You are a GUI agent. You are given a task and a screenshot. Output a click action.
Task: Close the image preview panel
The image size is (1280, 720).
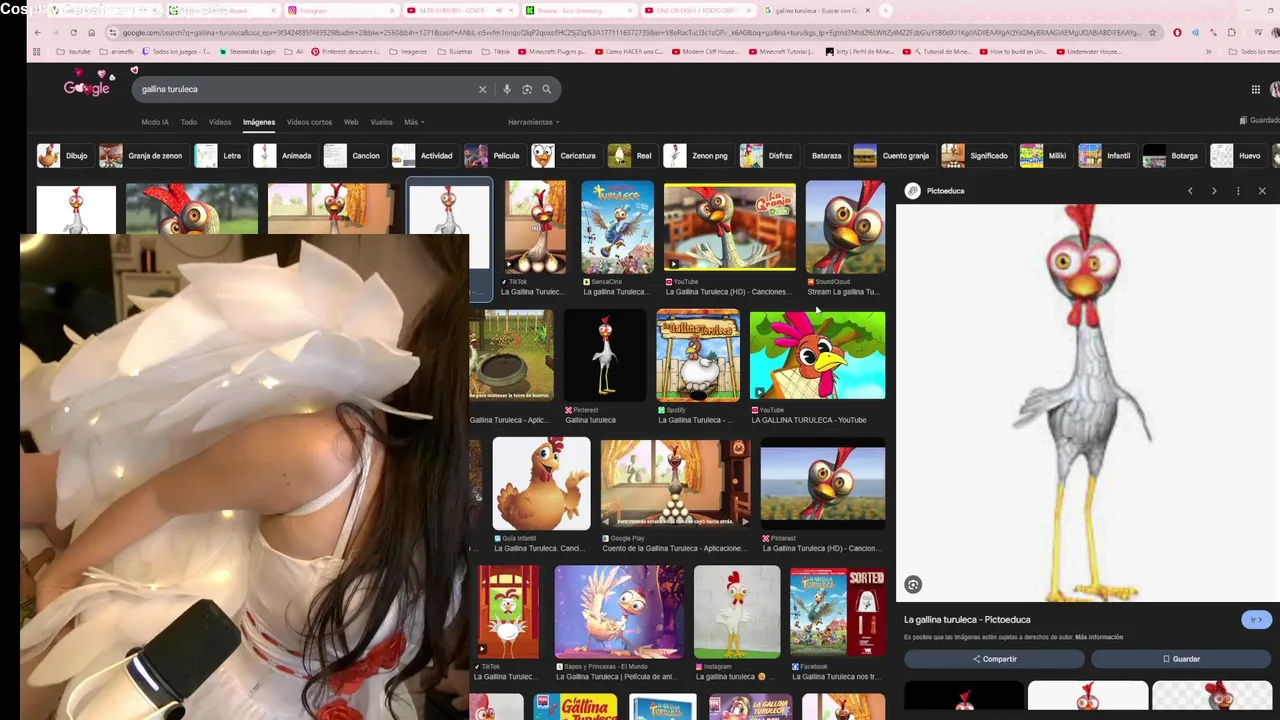pos(1262,191)
